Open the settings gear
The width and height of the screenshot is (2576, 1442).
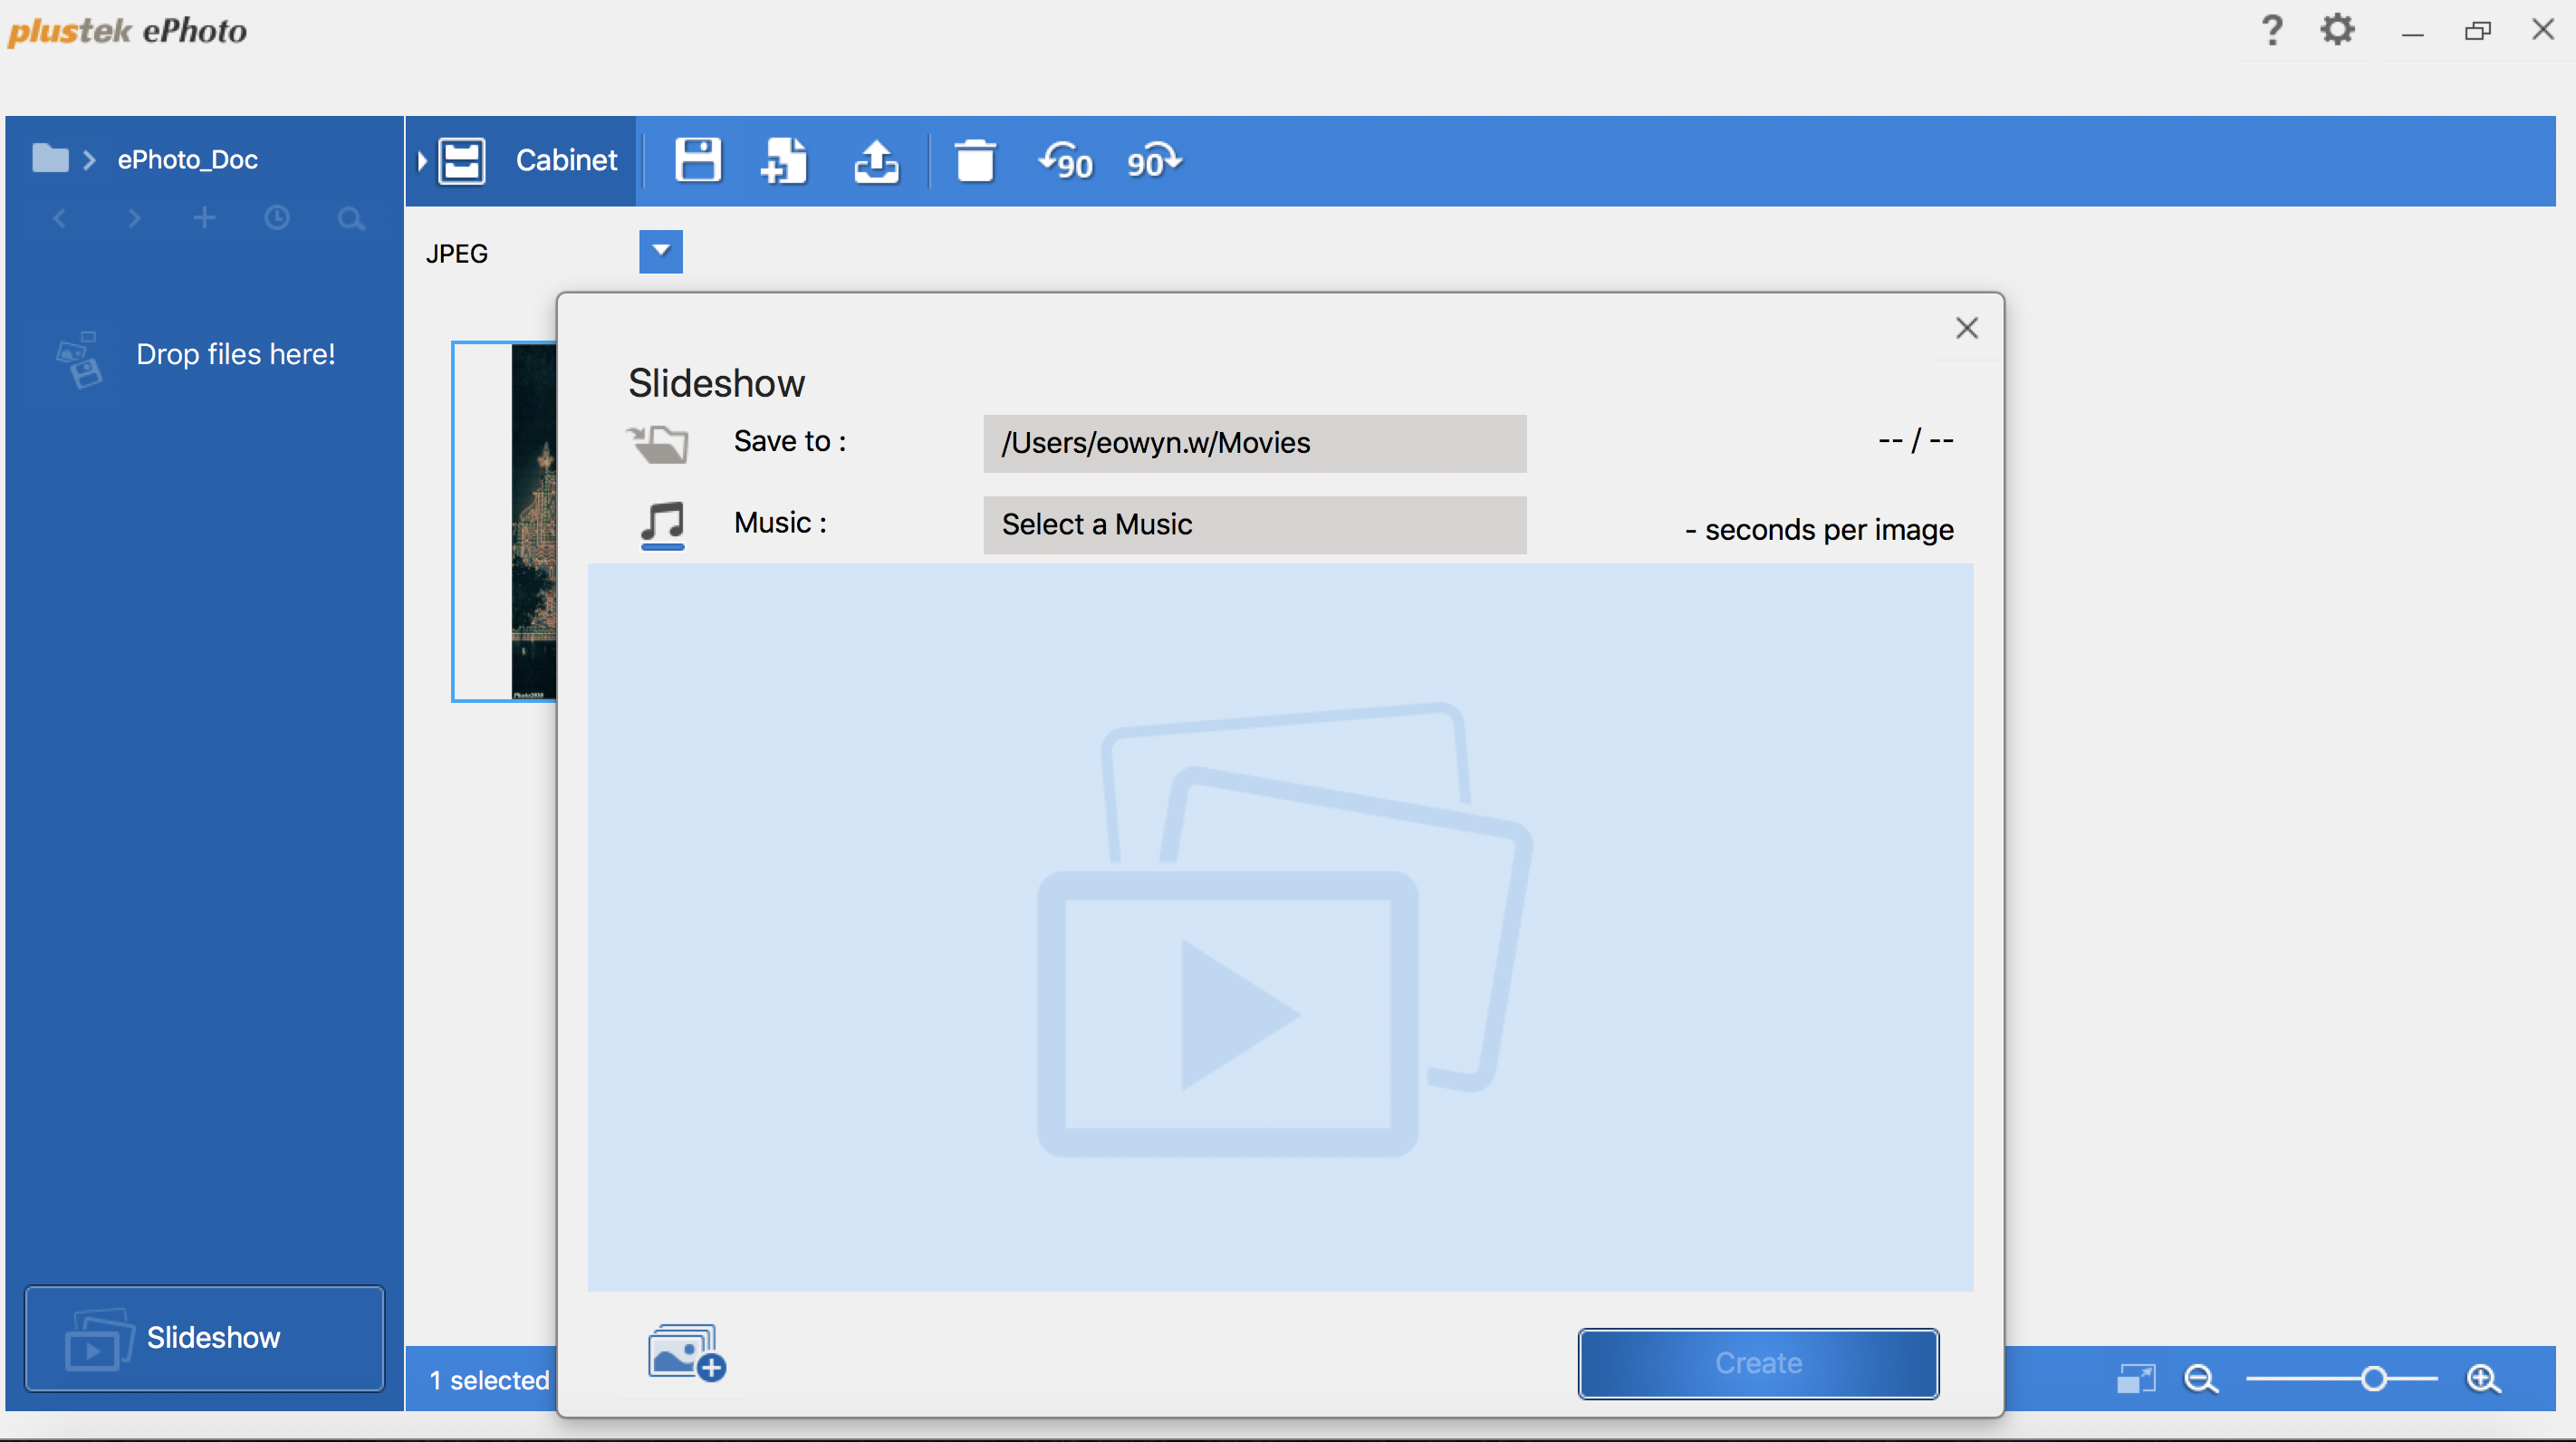[x=2337, y=30]
